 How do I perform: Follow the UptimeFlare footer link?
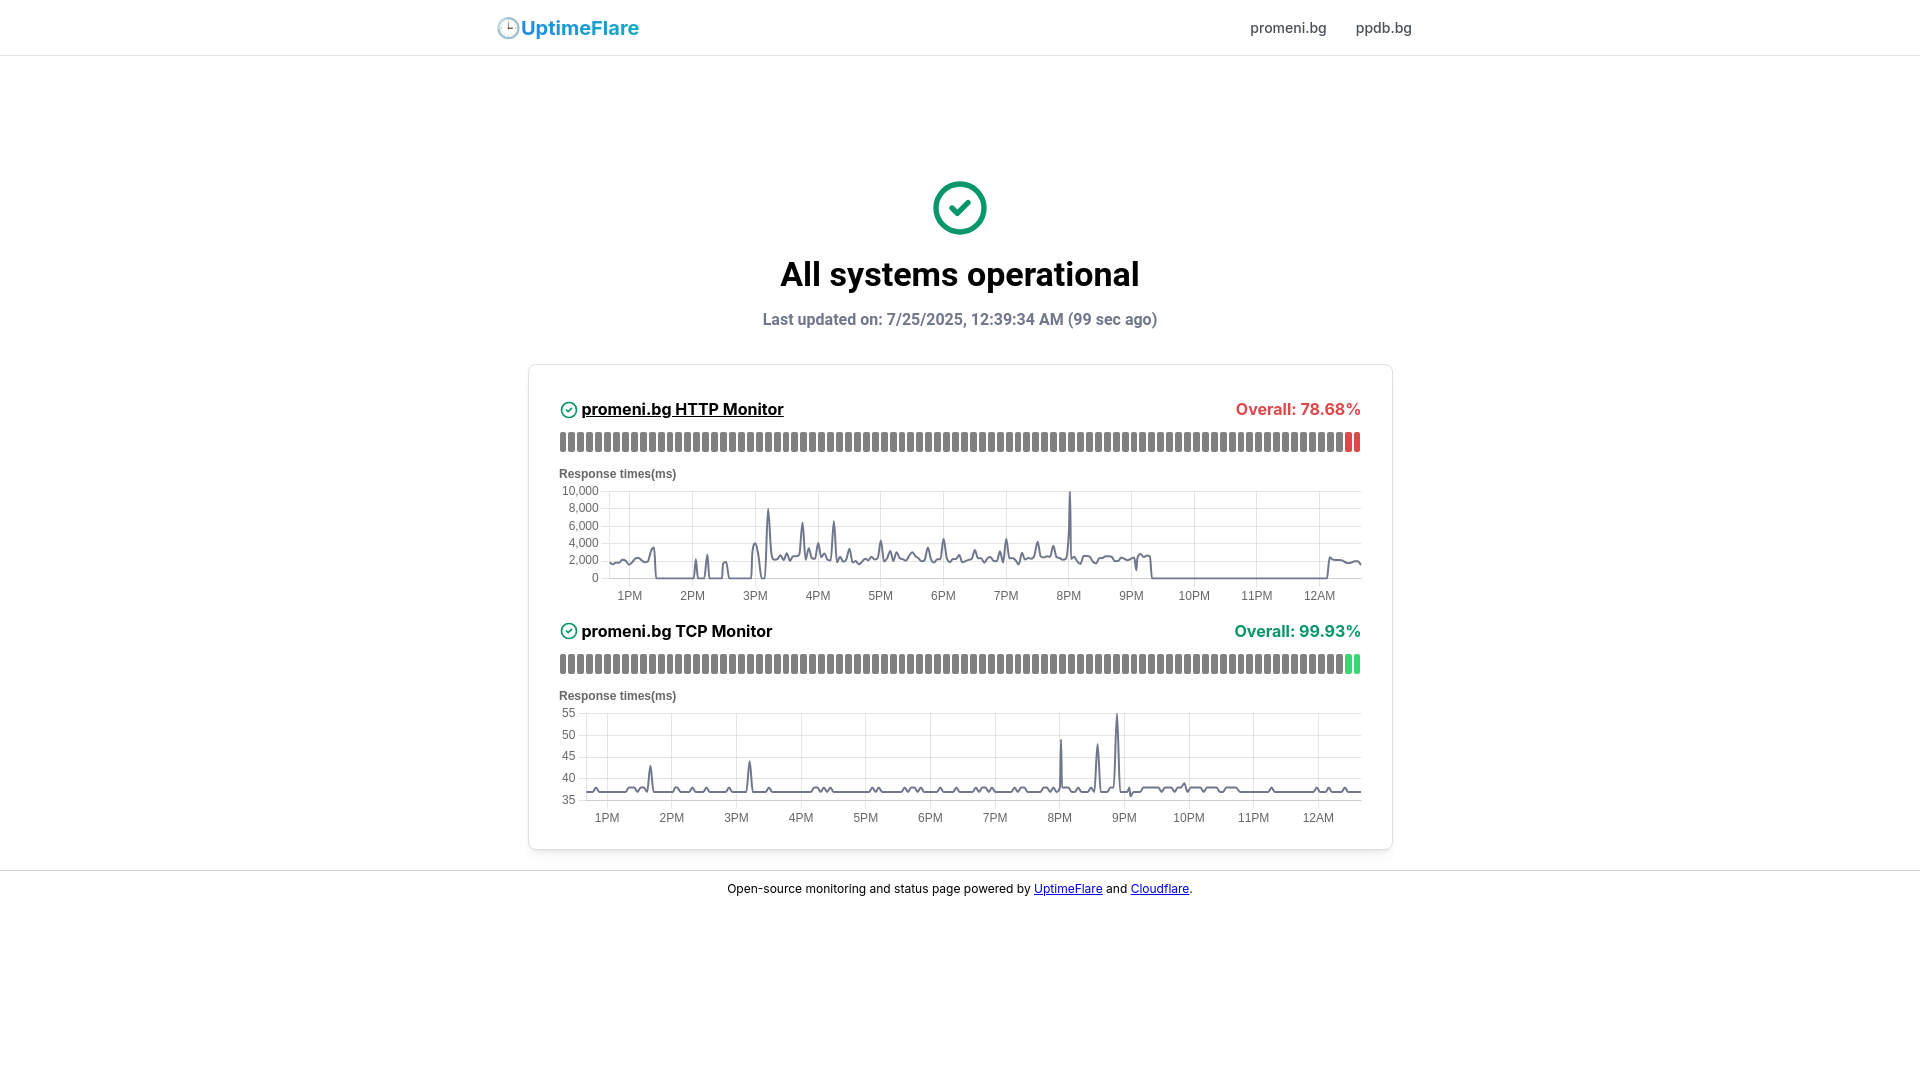1068,889
